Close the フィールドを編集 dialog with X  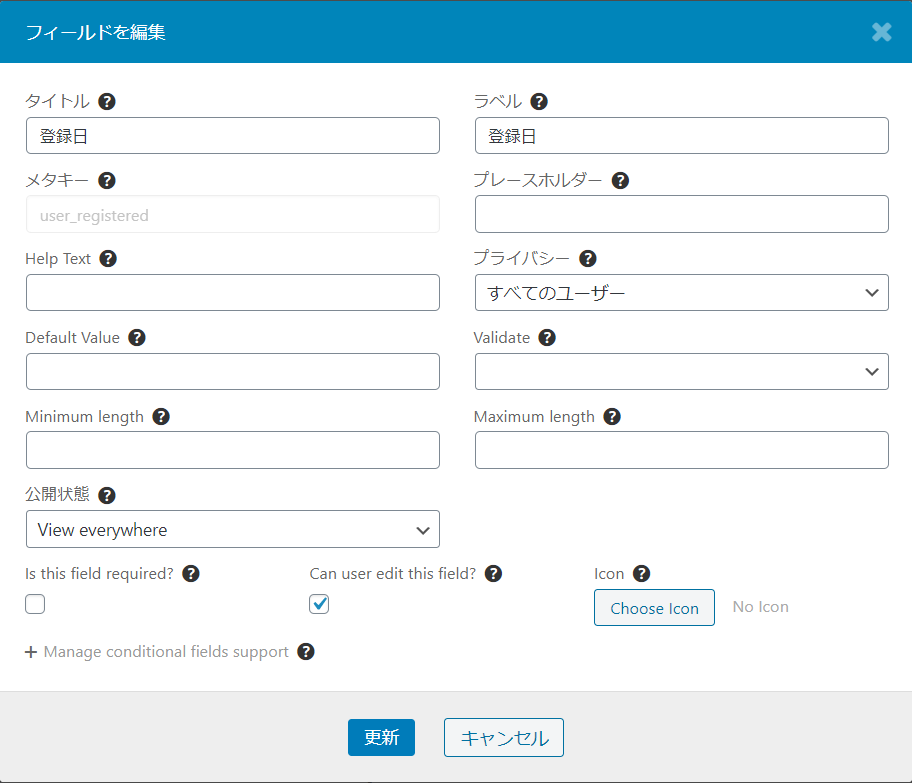(882, 32)
